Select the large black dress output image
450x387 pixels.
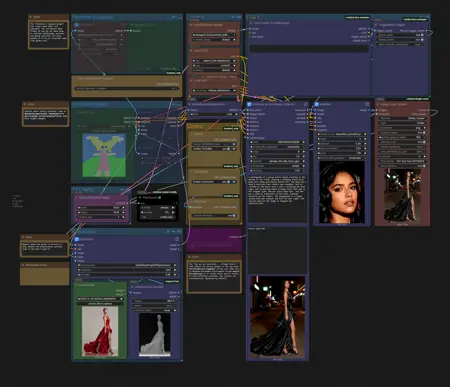point(278,317)
